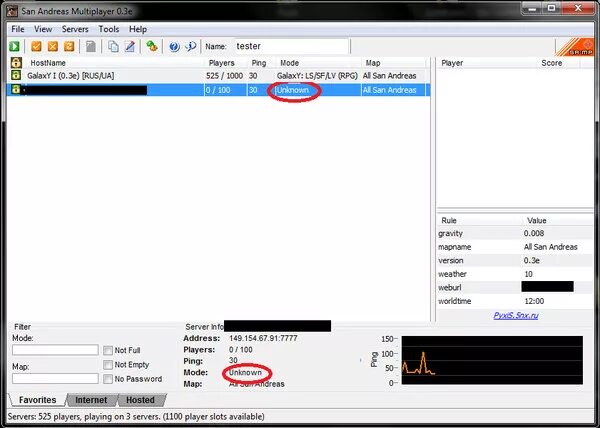Viewport: 600px width, 428px height.
Task: Open the Servers menu
Action: (75, 29)
